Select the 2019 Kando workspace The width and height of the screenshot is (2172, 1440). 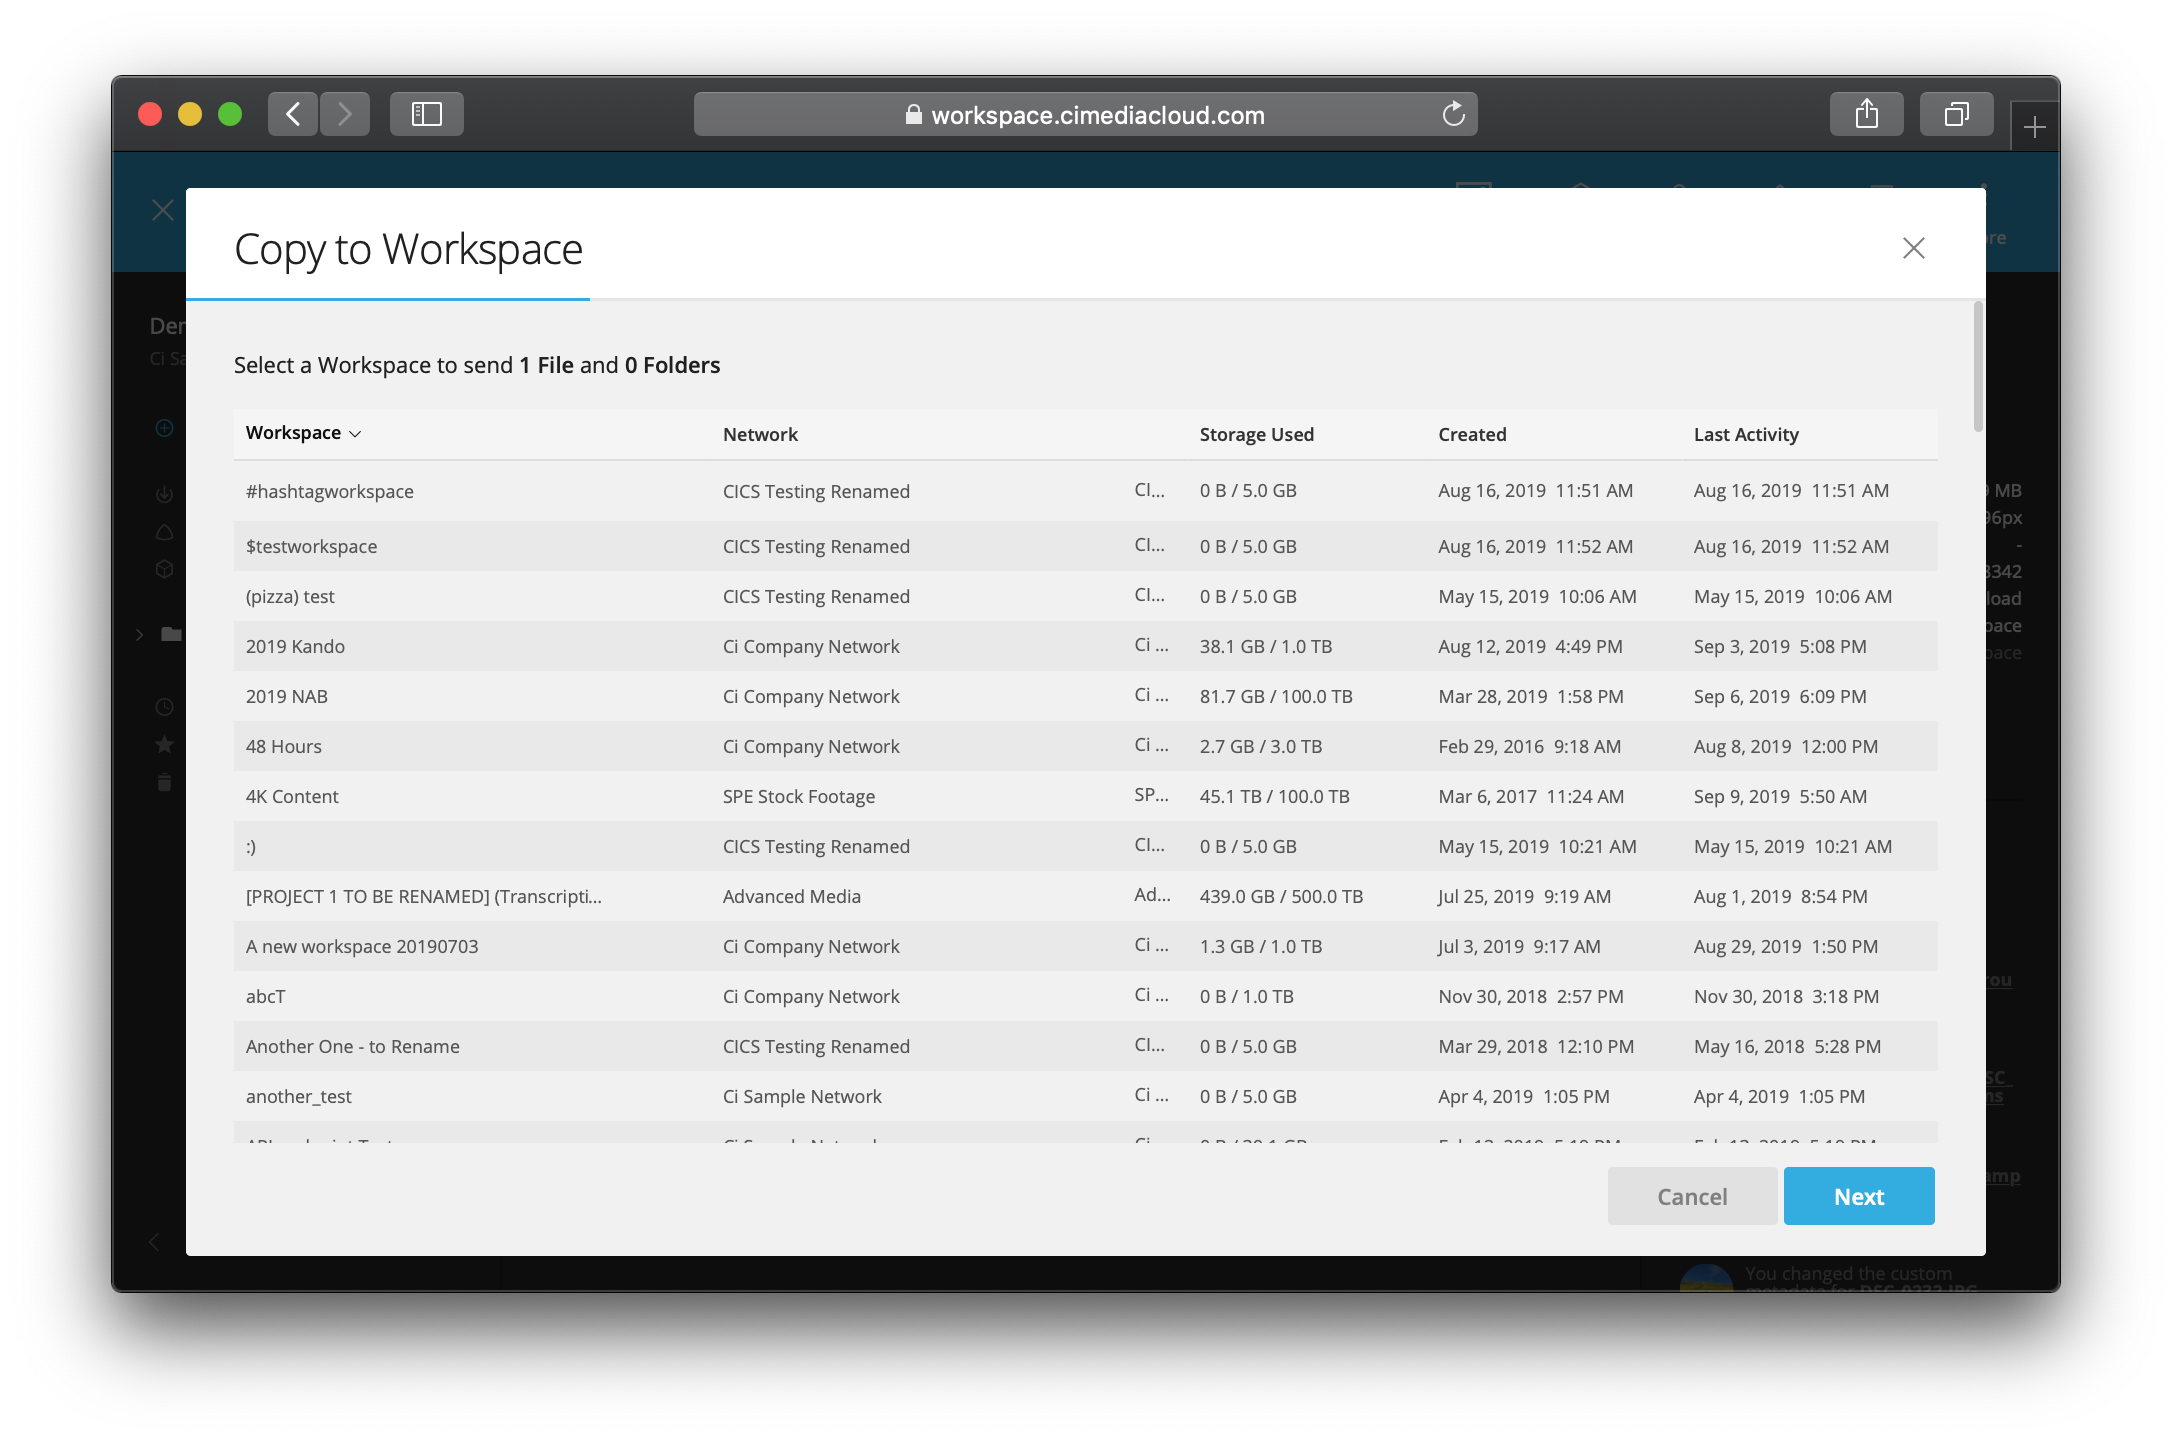tap(1085, 646)
